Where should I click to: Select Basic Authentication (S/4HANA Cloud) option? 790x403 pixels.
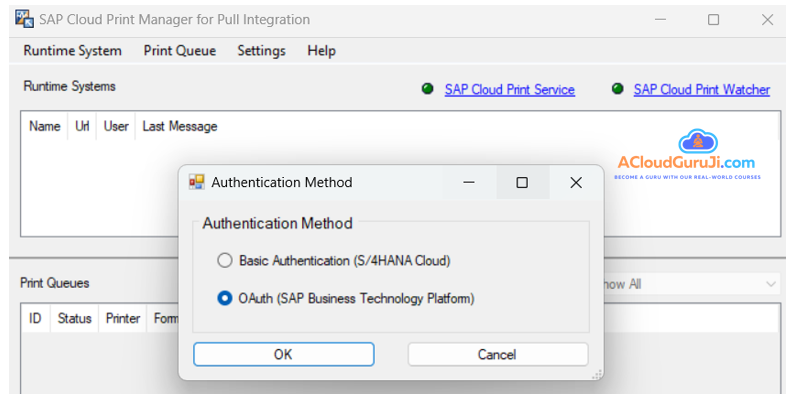pos(225,261)
